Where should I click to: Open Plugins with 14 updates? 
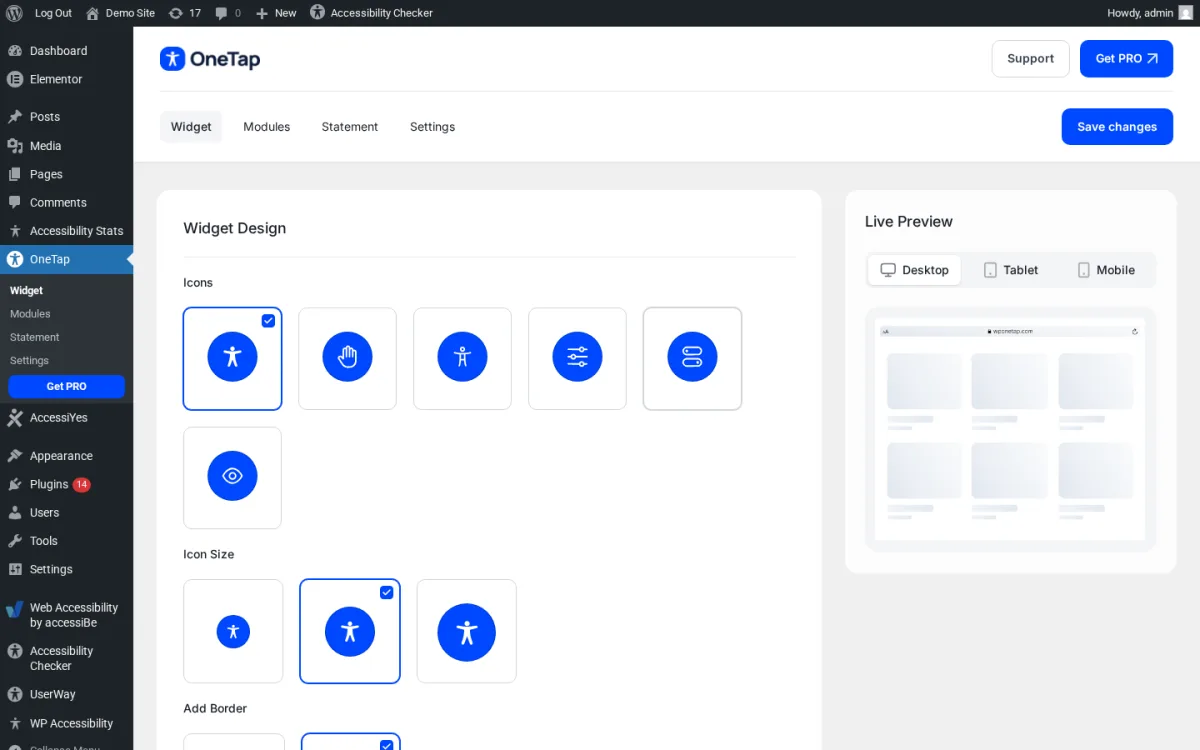pyautogui.click(x=66, y=484)
